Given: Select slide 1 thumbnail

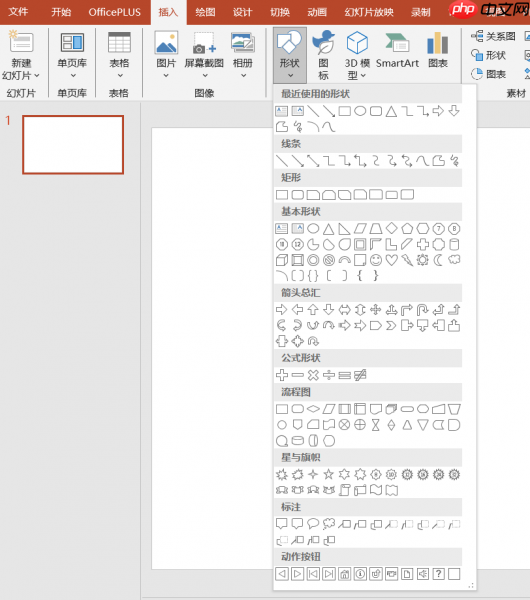Looking at the screenshot, I should [73, 145].
